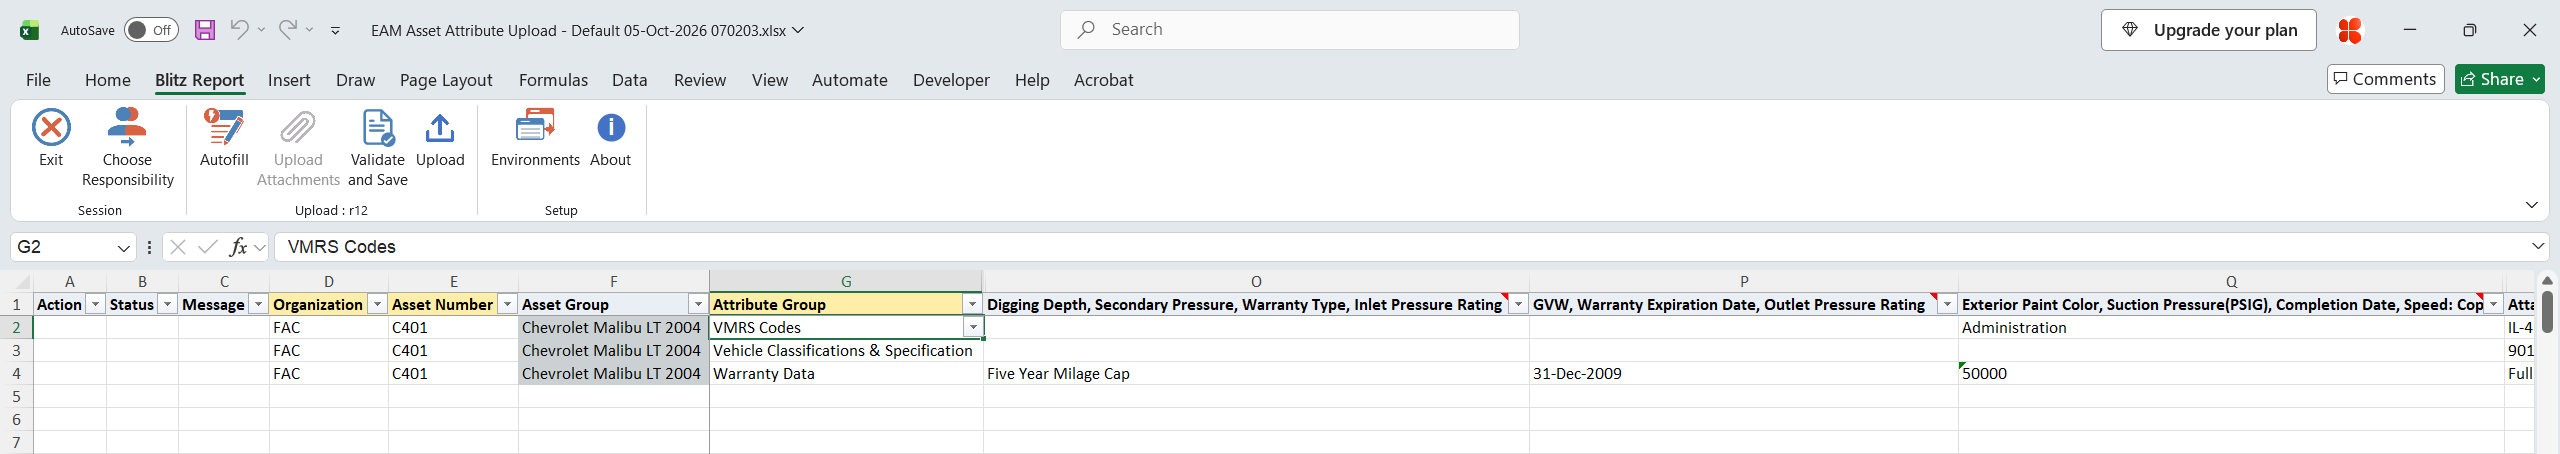Select the 31-Dec-2009 cell
The height and width of the screenshot is (454, 2560).
[1743, 373]
